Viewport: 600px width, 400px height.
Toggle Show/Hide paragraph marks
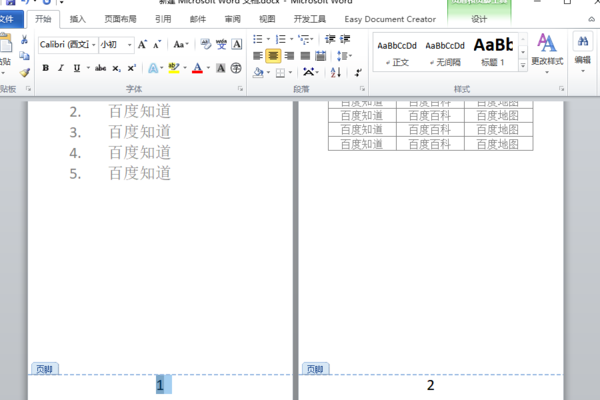point(358,72)
